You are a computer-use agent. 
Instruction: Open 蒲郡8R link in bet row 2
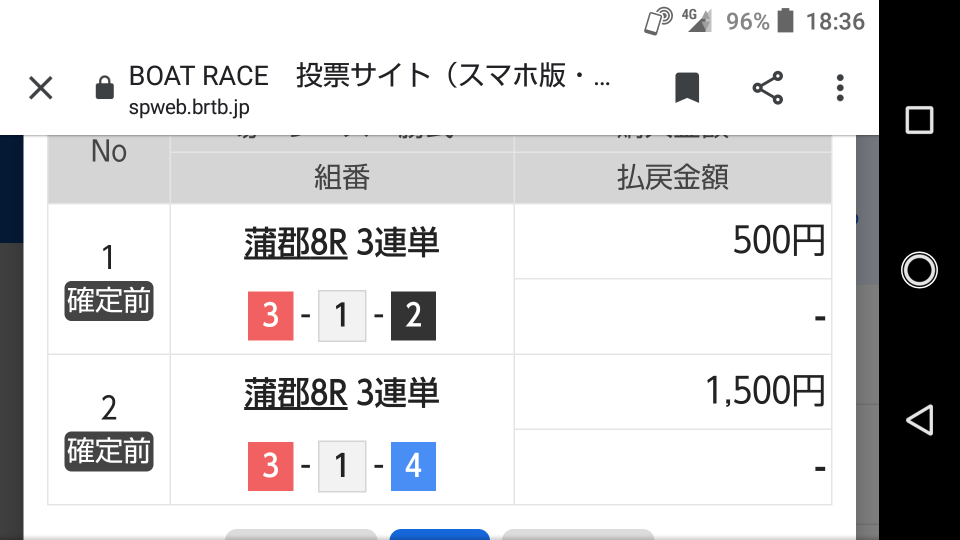pos(295,393)
